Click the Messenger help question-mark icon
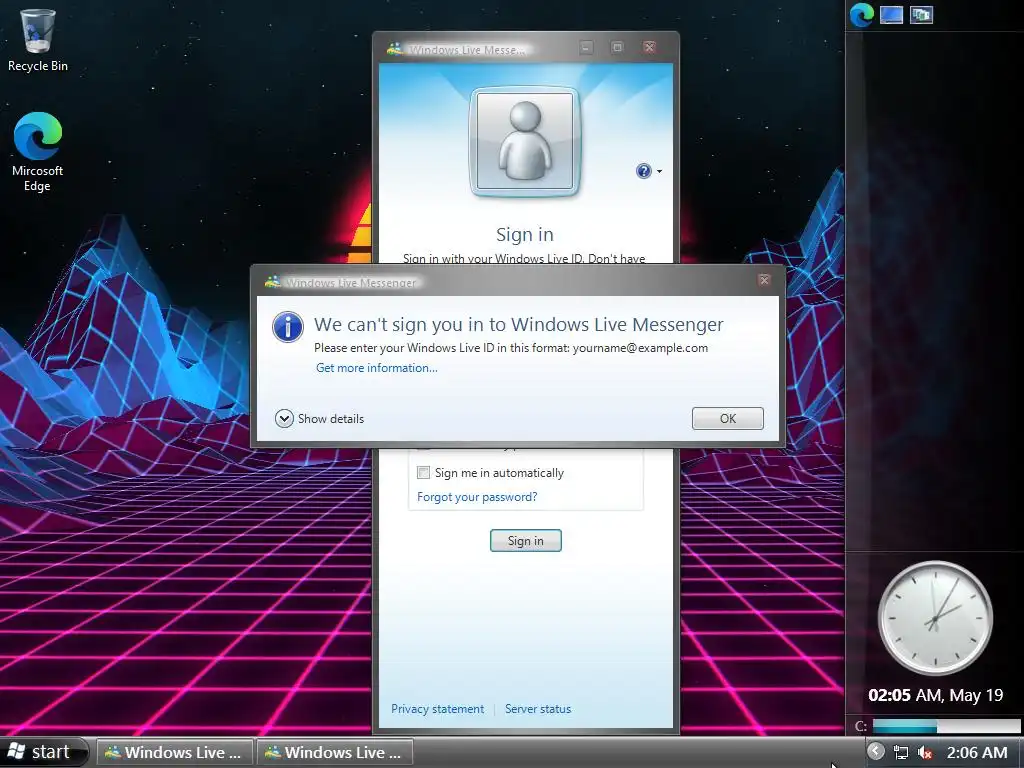Viewport: 1024px width, 768px height. (643, 171)
